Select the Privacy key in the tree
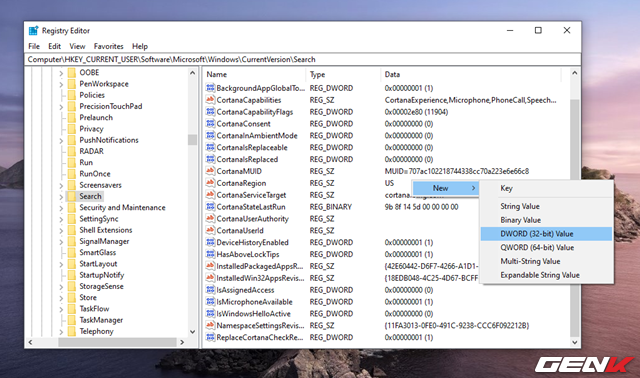The width and height of the screenshot is (640, 378). tap(91, 129)
